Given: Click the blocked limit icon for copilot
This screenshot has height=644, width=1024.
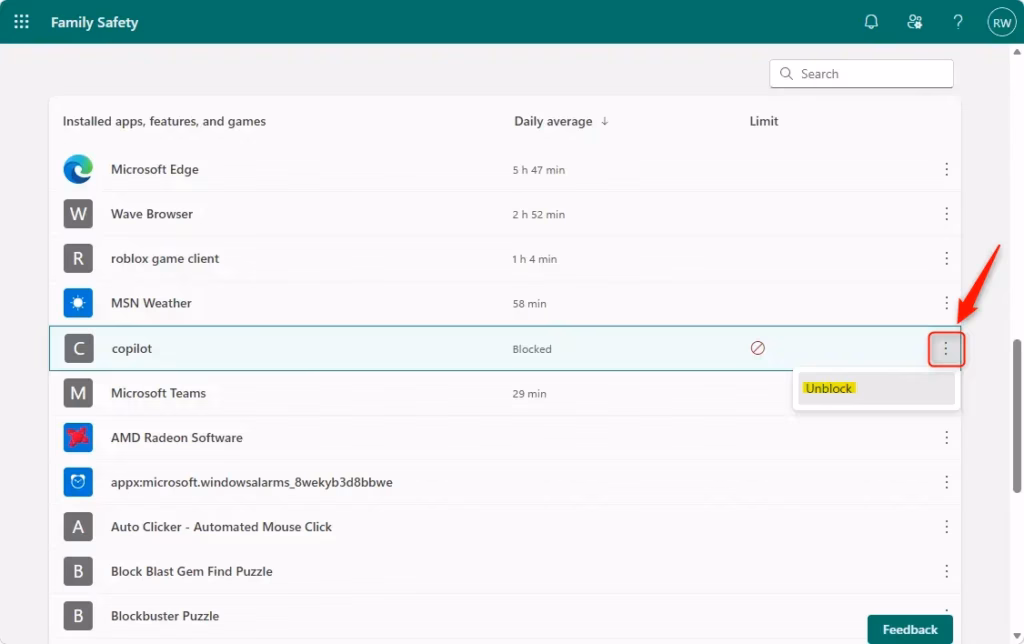Looking at the screenshot, I should click(758, 348).
